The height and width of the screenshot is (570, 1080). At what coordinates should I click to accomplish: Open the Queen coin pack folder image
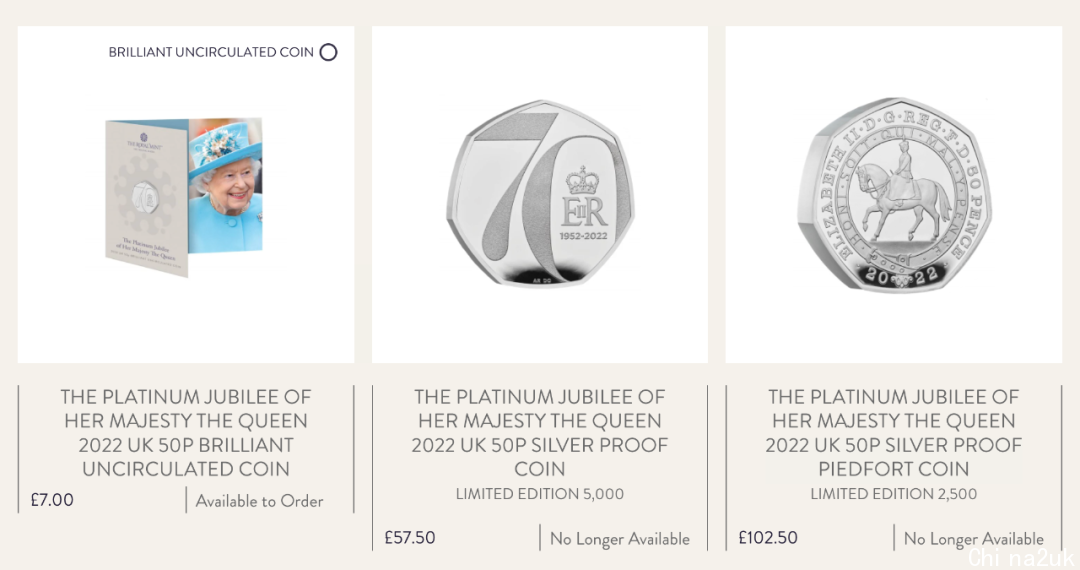tap(184, 197)
